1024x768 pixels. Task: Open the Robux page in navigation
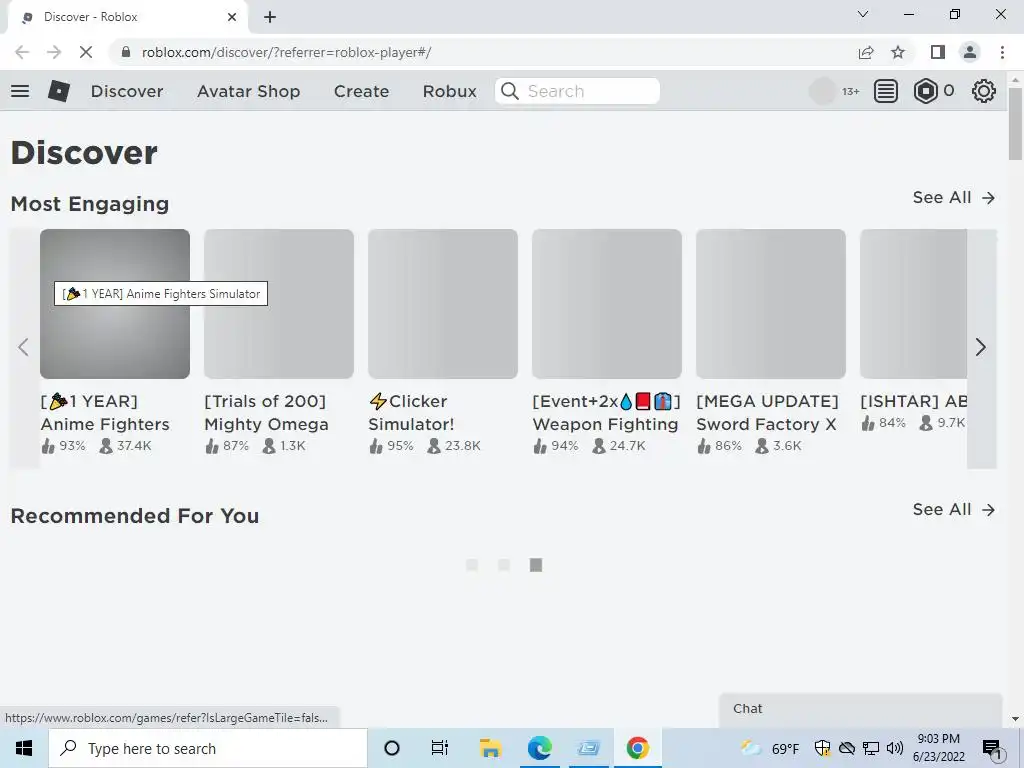click(x=449, y=91)
